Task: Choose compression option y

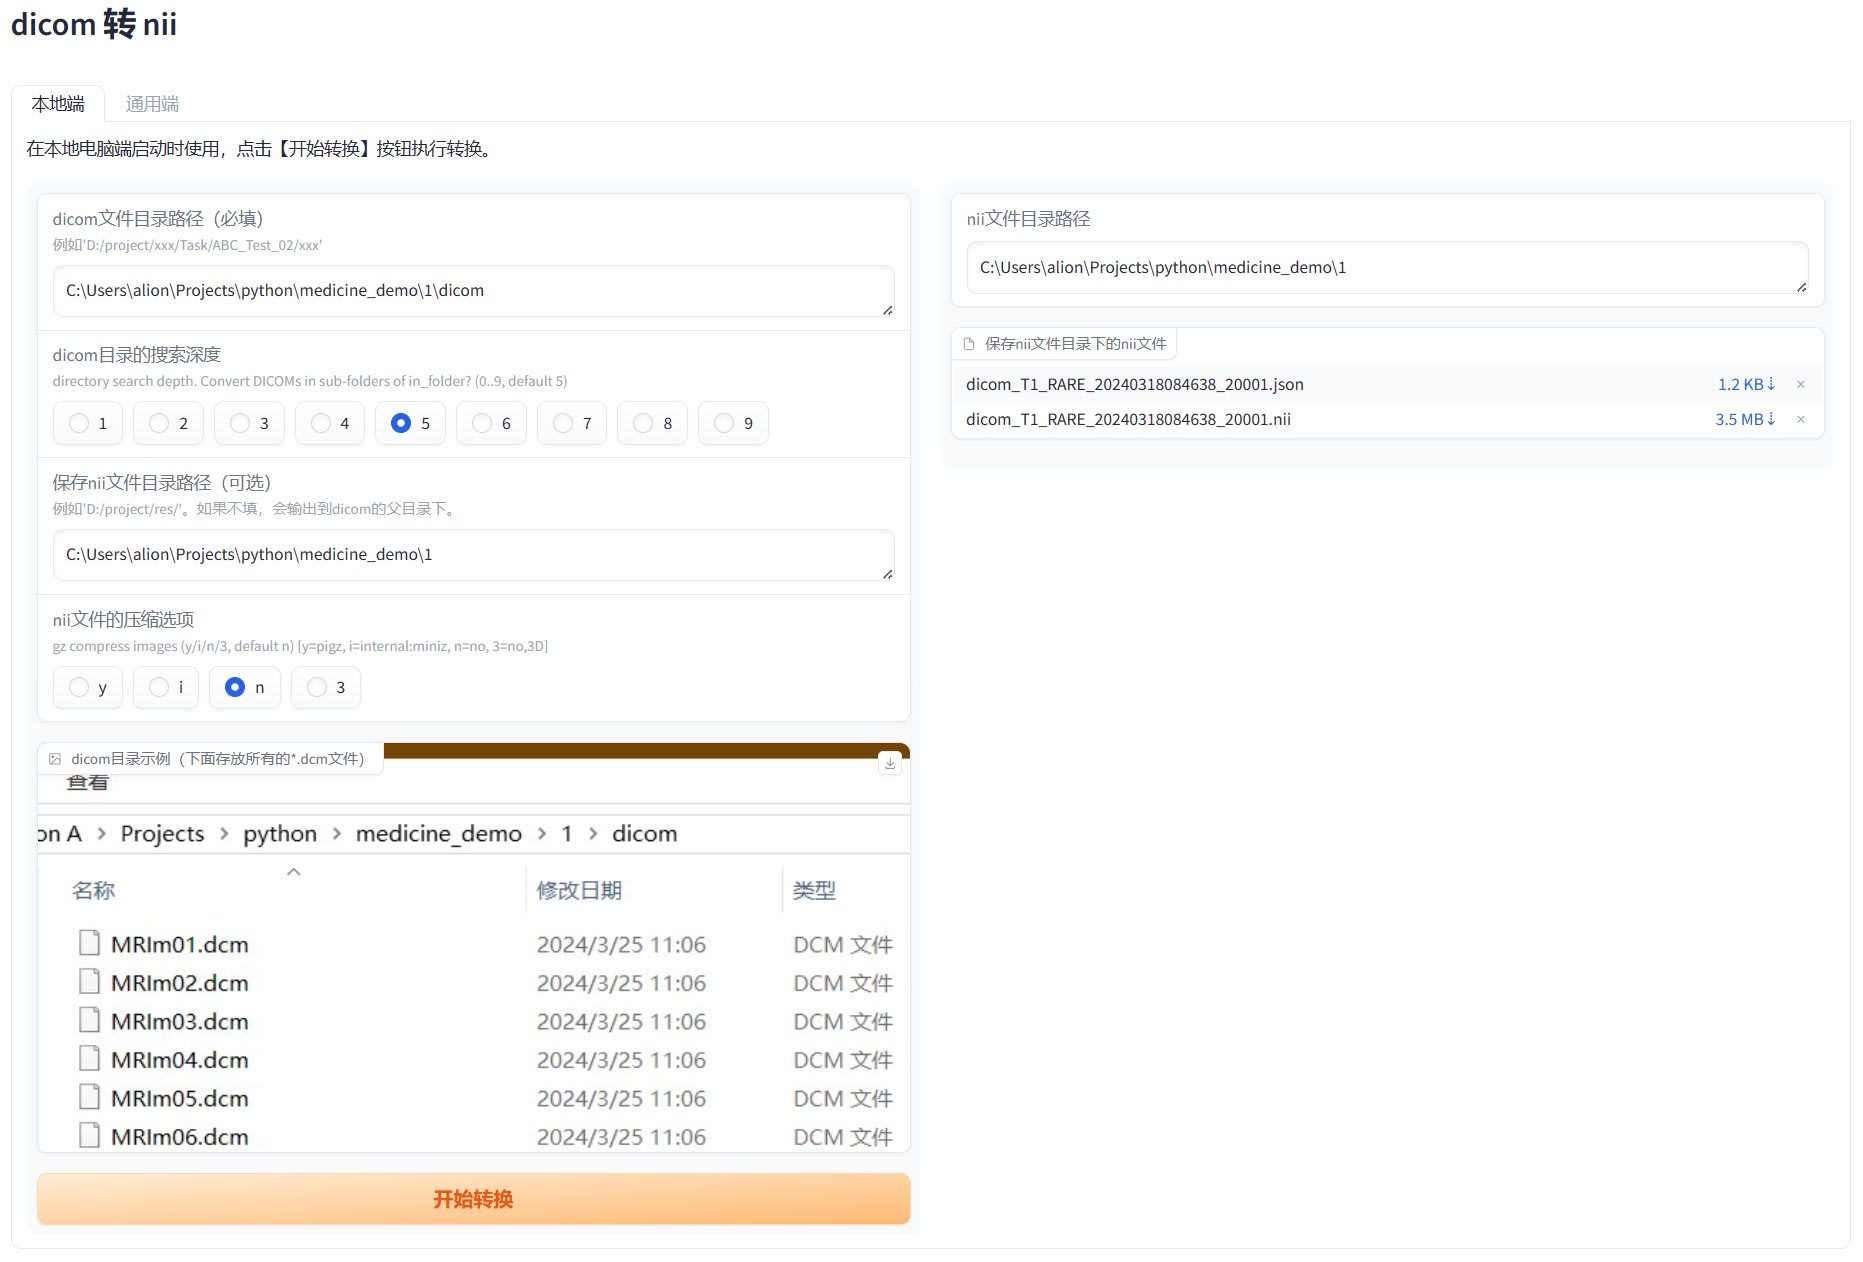Action: click(88, 687)
